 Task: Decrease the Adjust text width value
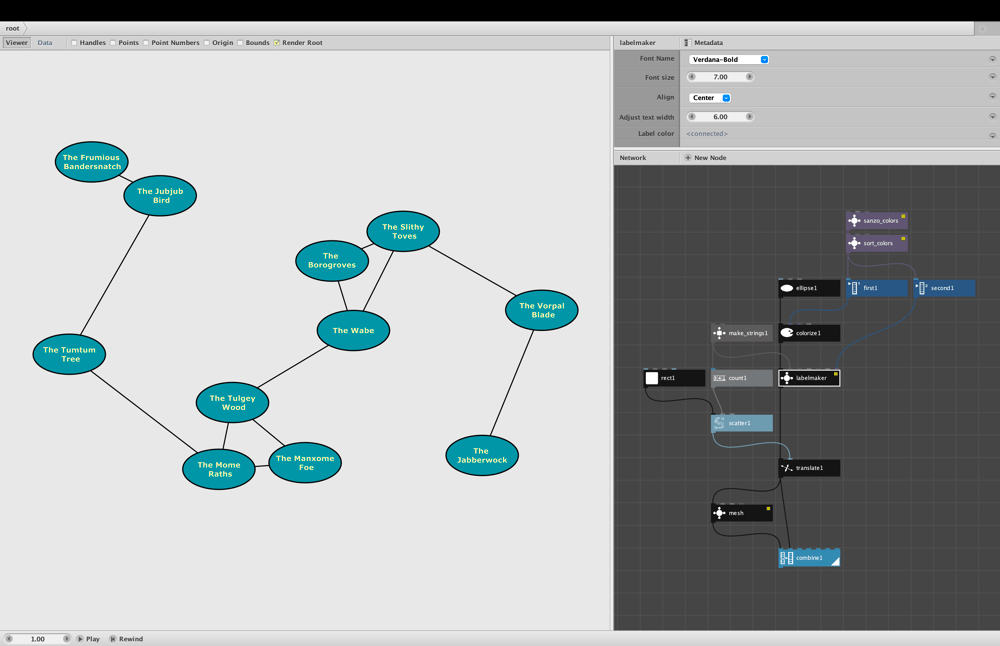tap(692, 117)
